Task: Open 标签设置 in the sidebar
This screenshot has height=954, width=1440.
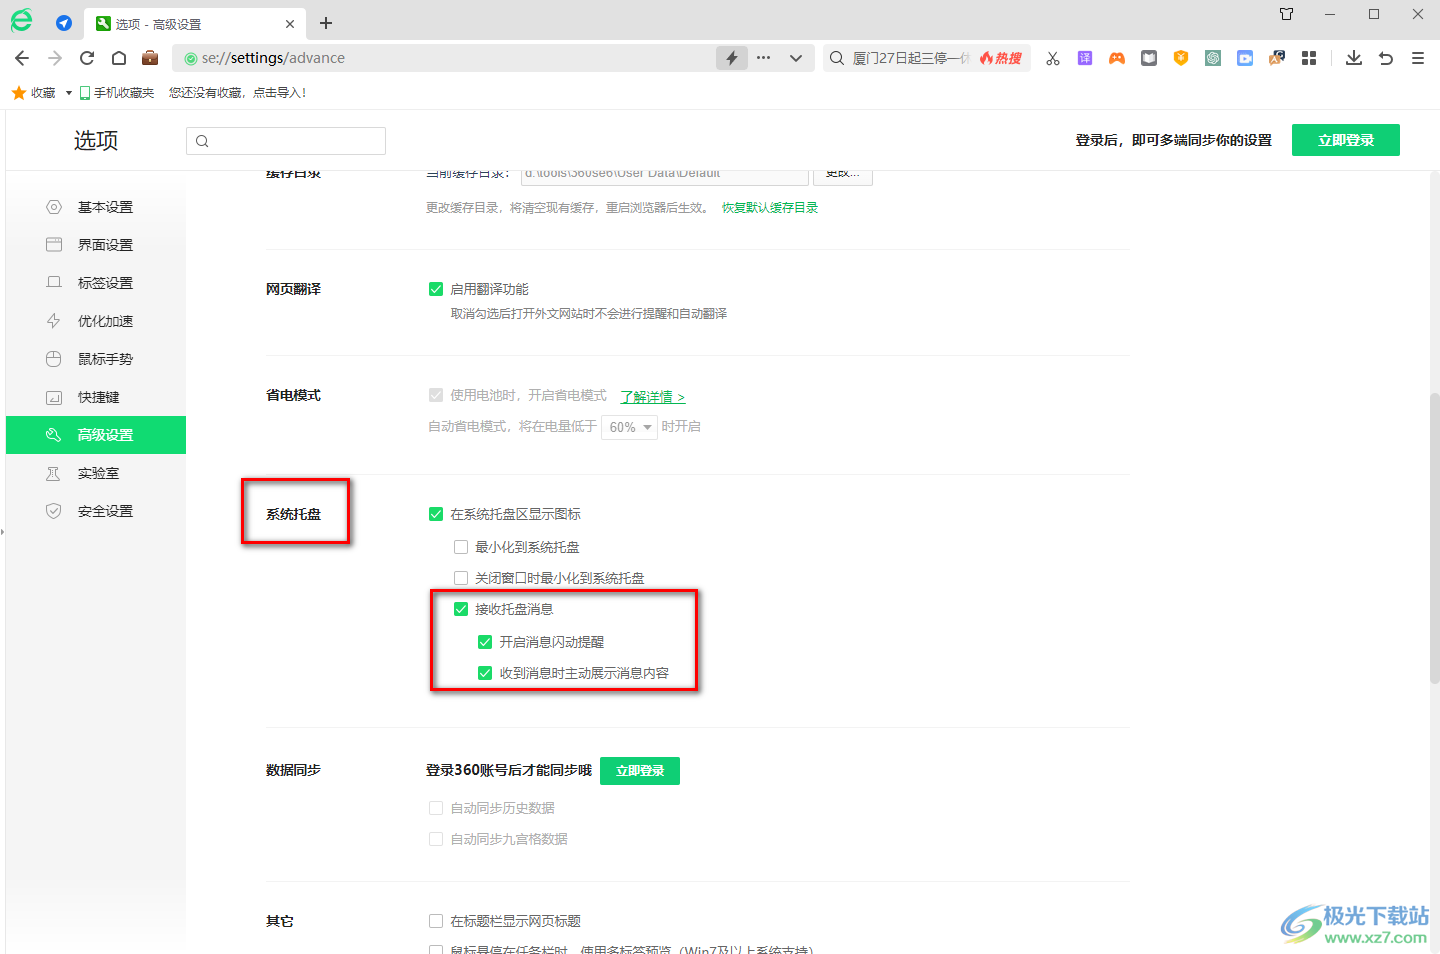Action: click(96, 283)
